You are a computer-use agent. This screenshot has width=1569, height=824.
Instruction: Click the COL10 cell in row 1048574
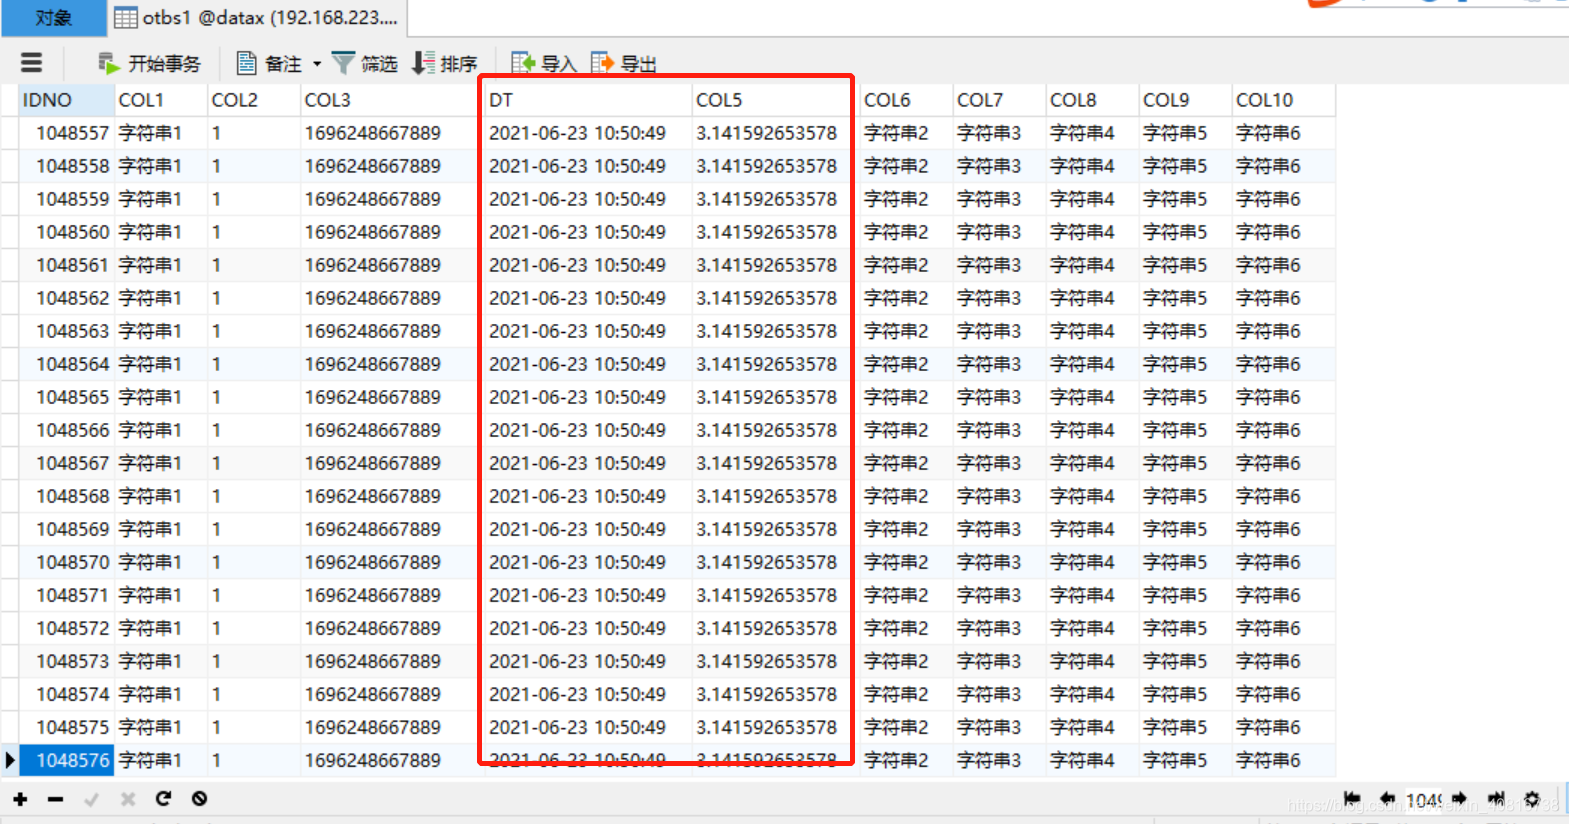click(1283, 694)
